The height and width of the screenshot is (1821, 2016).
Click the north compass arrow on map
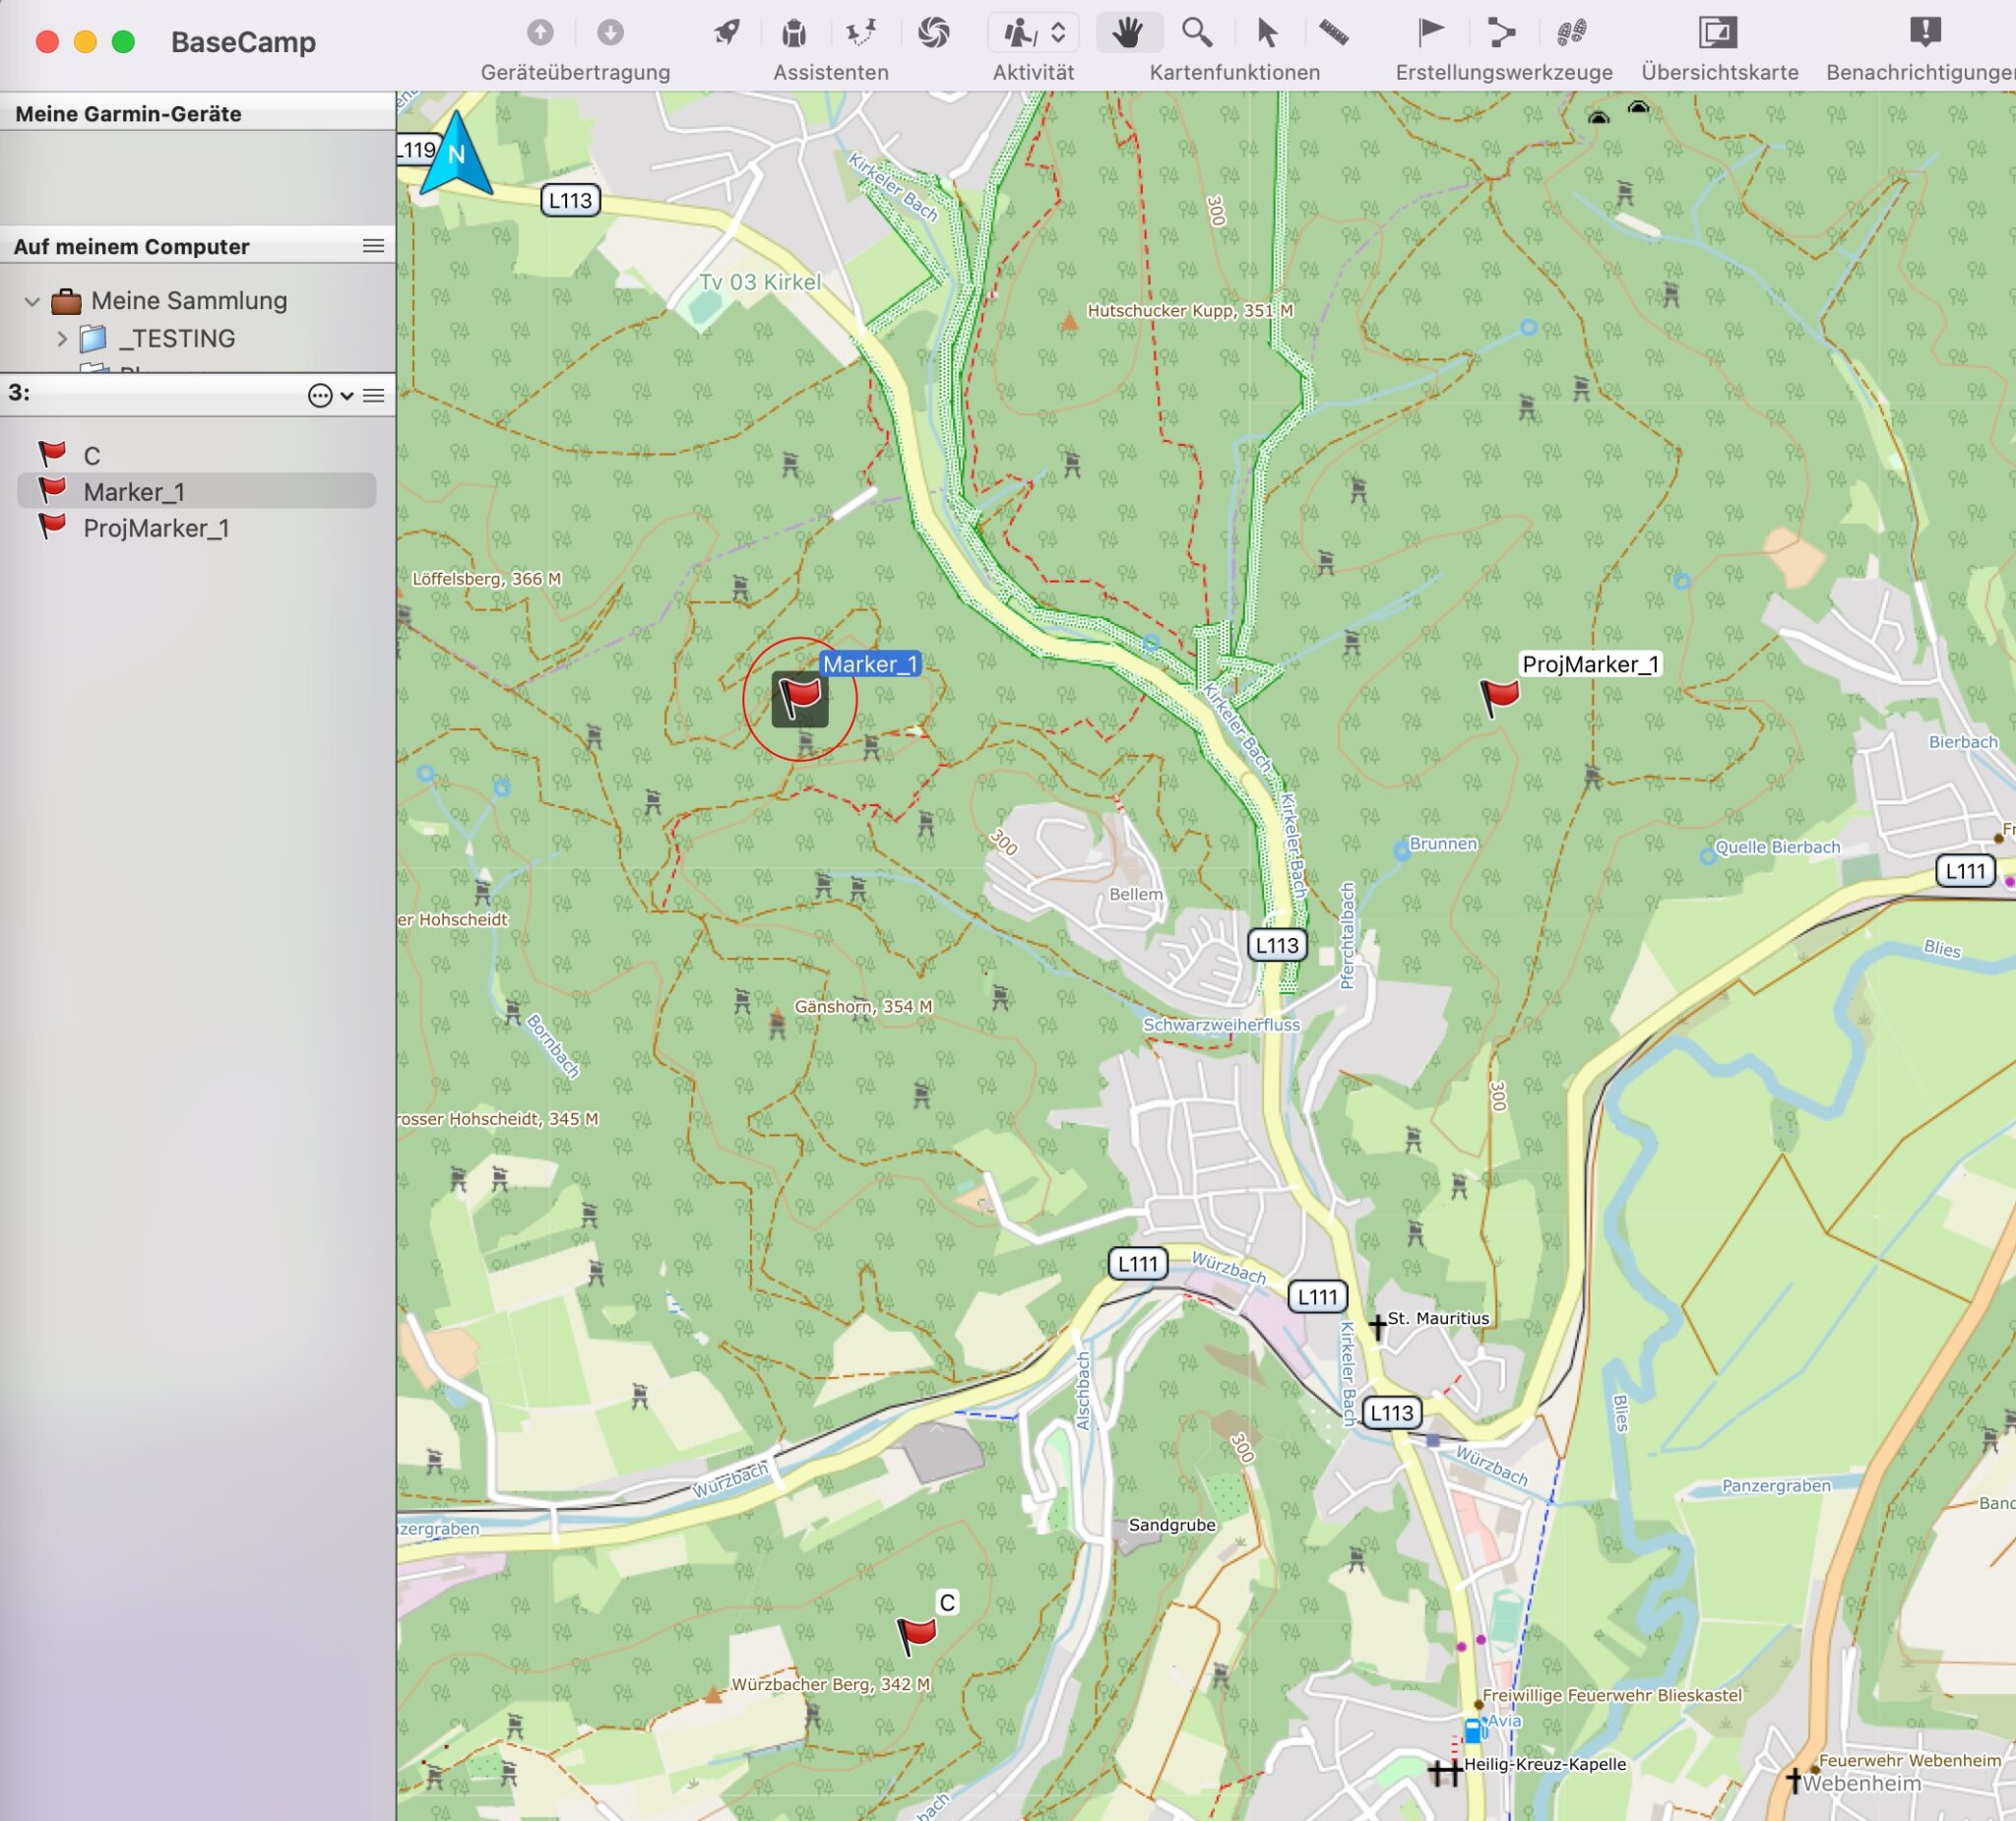(x=456, y=155)
